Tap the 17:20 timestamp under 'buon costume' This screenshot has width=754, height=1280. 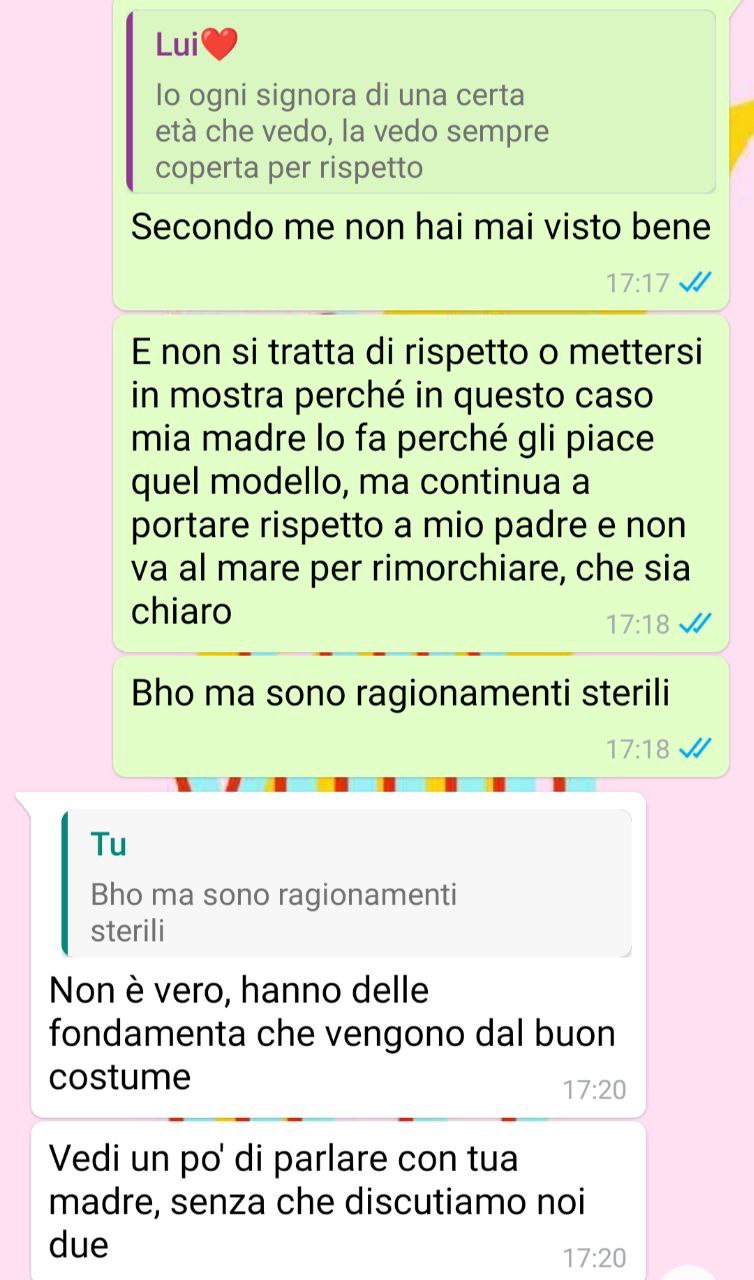[x=594, y=1089]
